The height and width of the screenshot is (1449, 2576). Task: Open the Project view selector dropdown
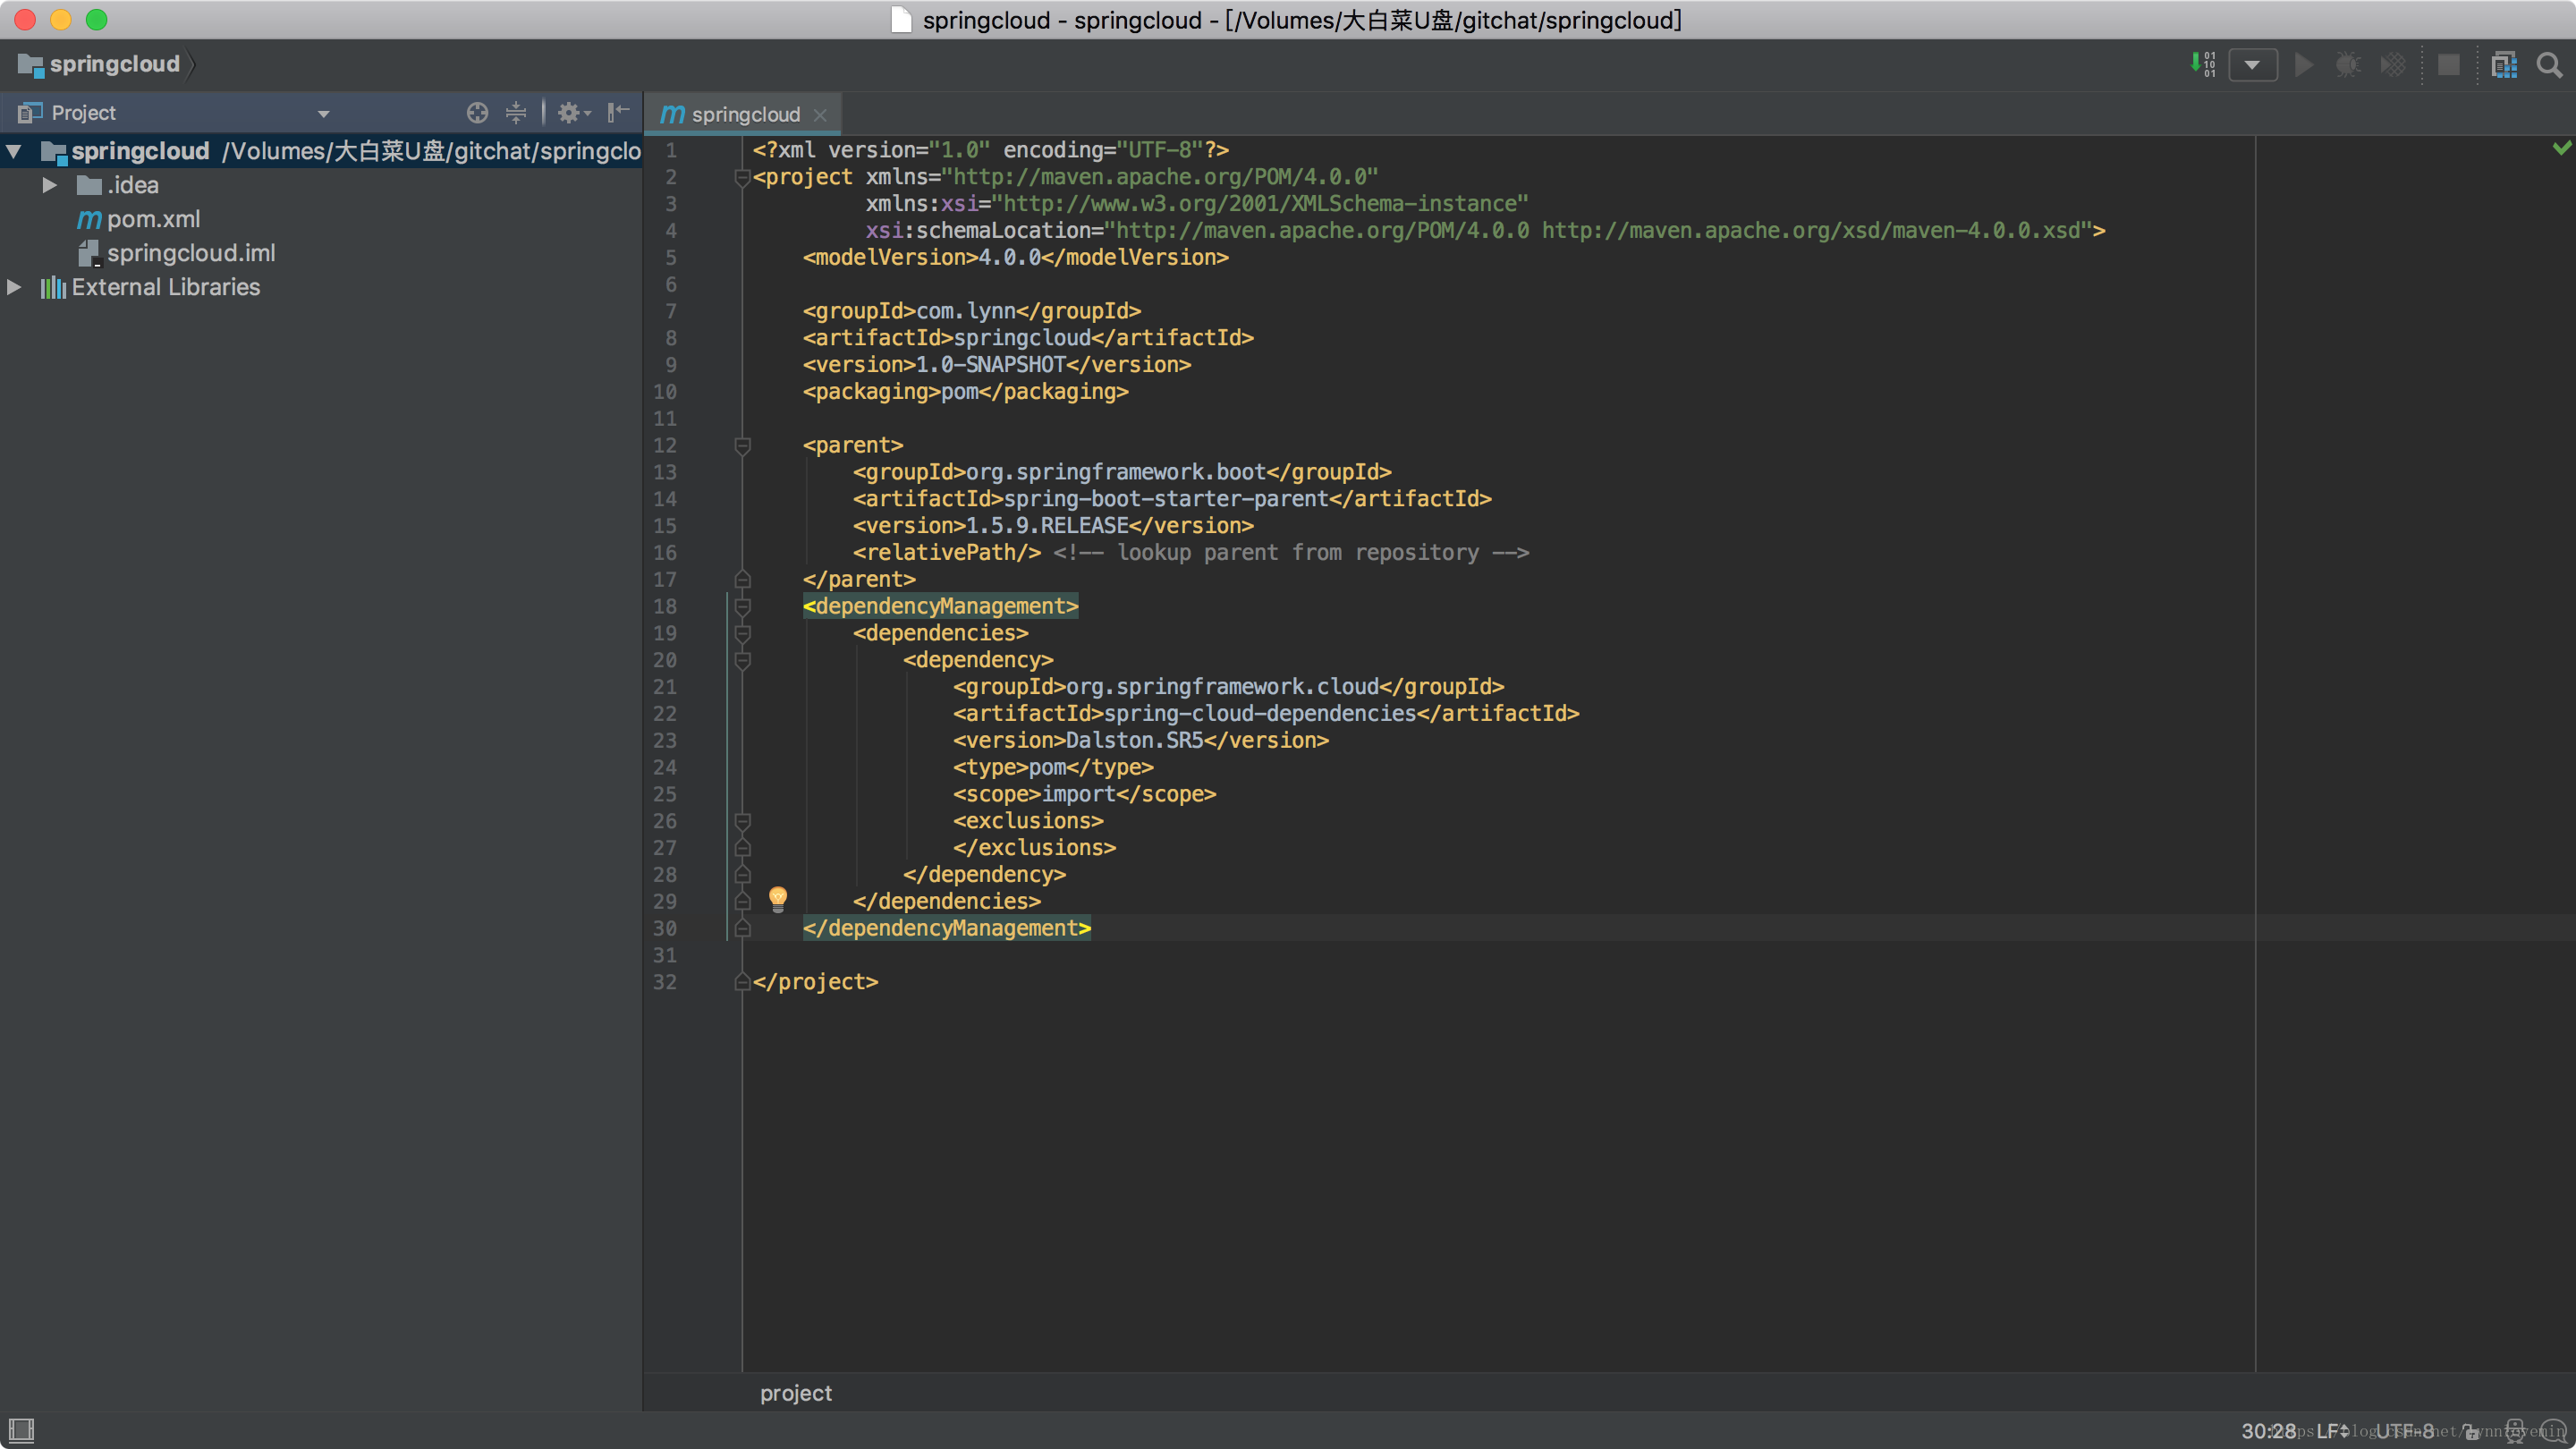tap(323, 113)
